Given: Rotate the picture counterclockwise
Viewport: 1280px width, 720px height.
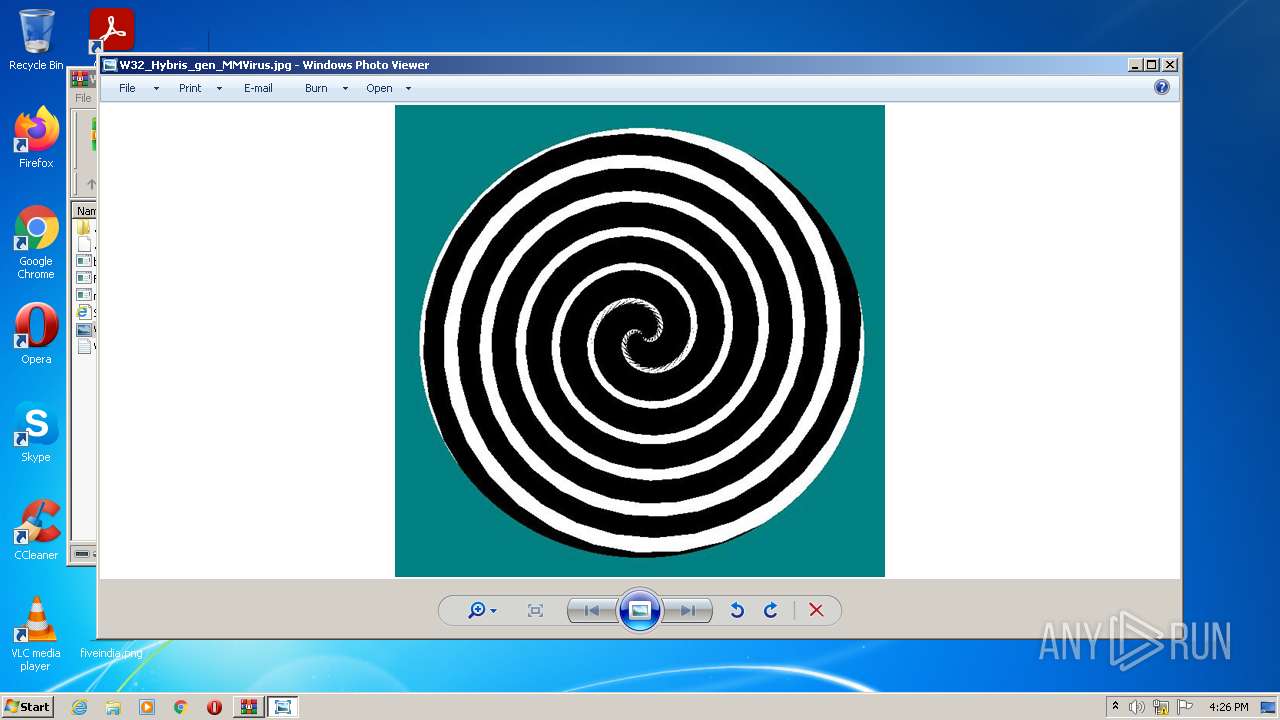Looking at the screenshot, I should 737,610.
